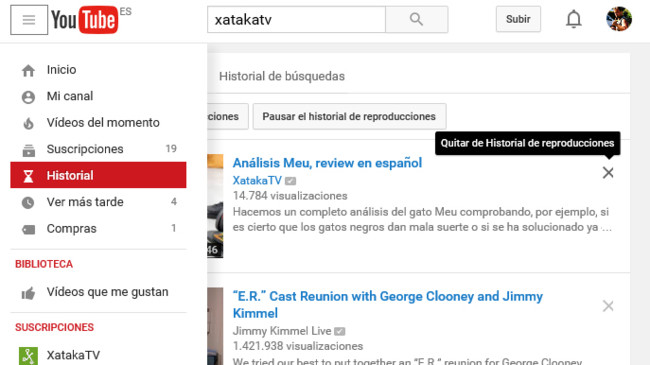Remove E.R. Cast Reunion video from history
Viewport: 650px width, 365px height.
(608, 306)
